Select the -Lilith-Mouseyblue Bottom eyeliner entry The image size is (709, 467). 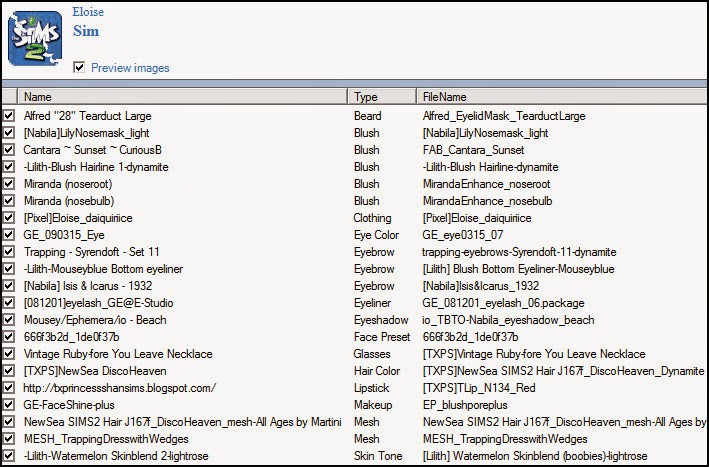[103, 269]
